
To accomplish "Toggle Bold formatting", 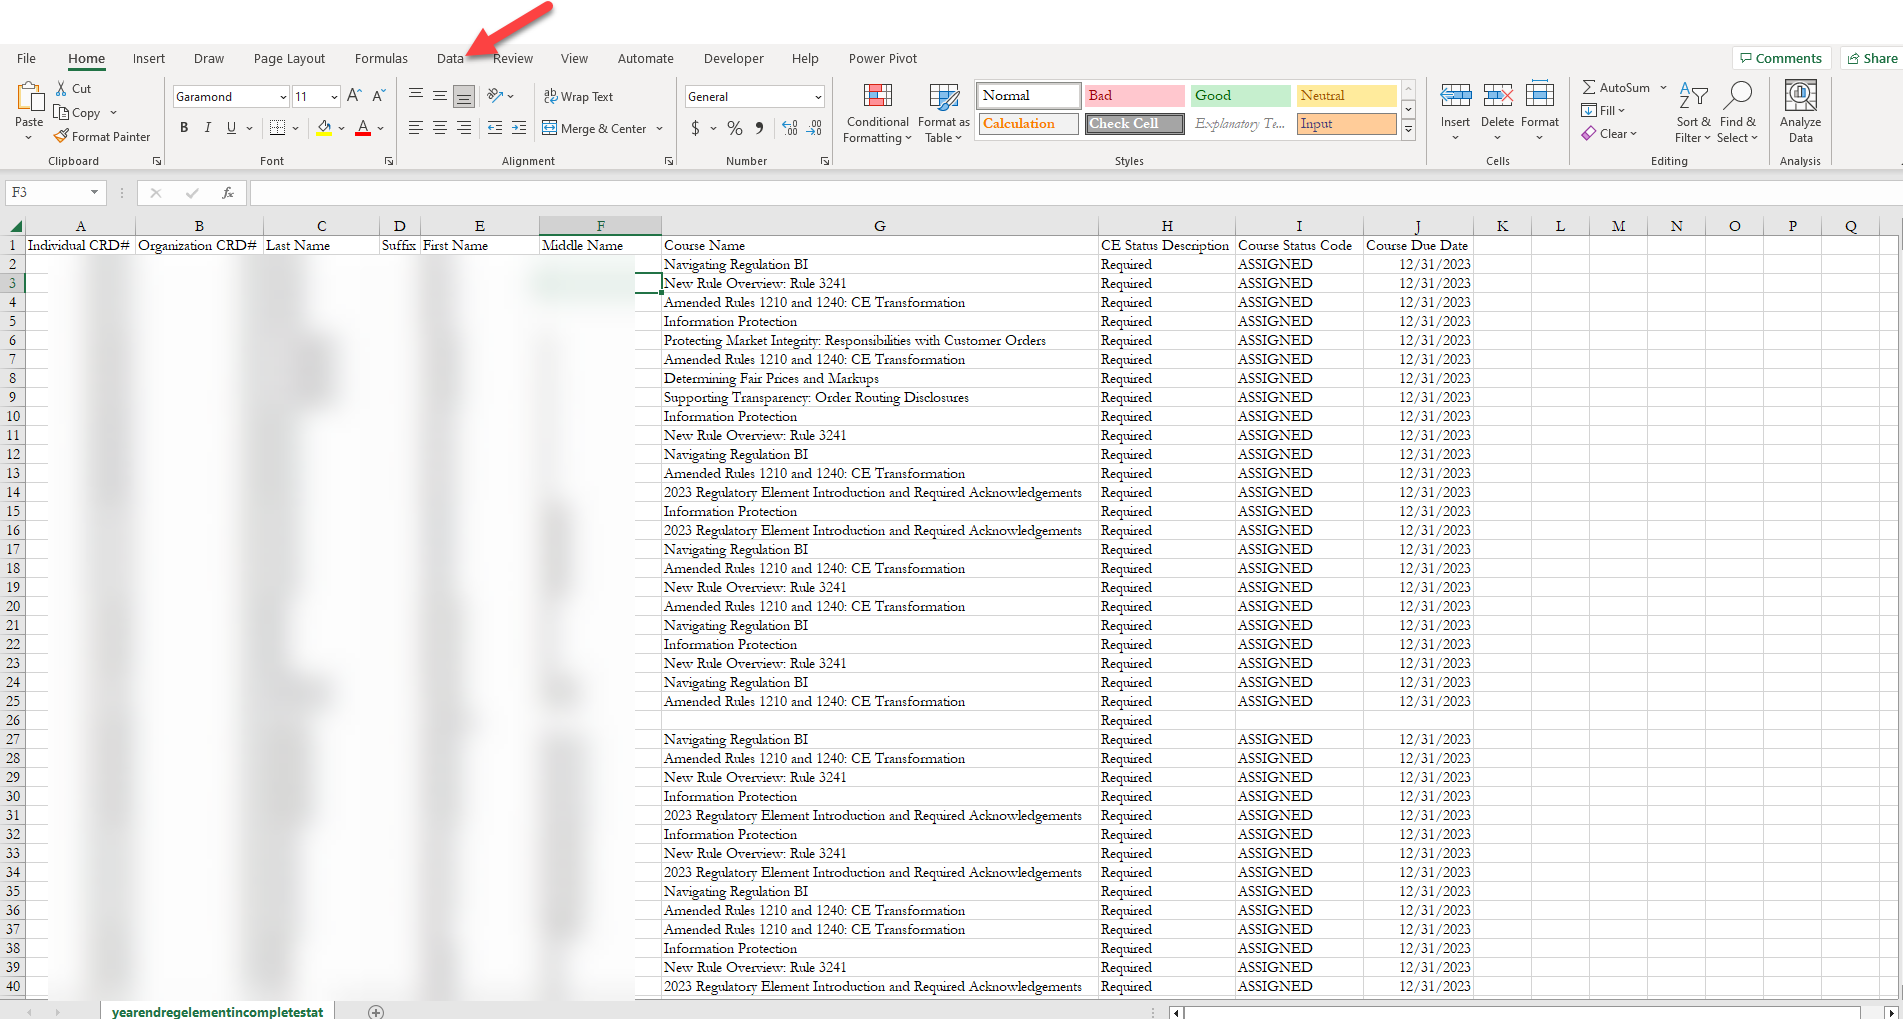I will [184, 128].
